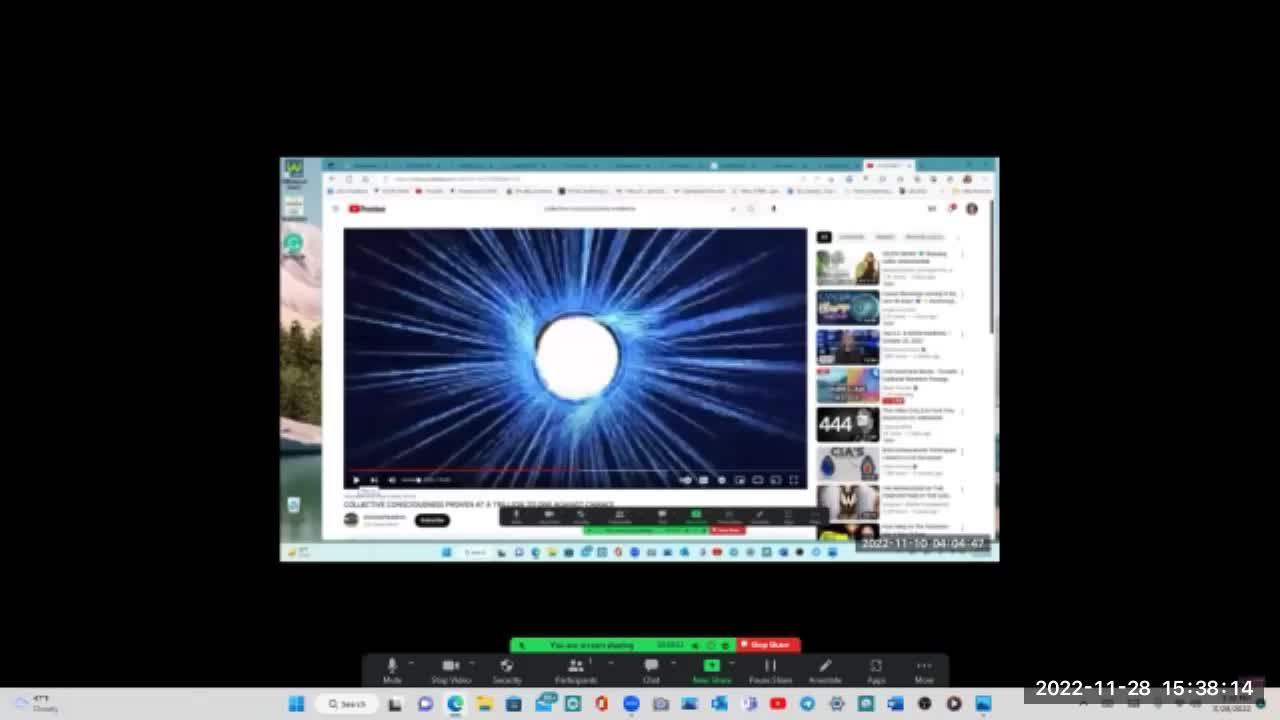
Task: Click the active YouTube browser tab in shared screen
Action: [887, 165]
